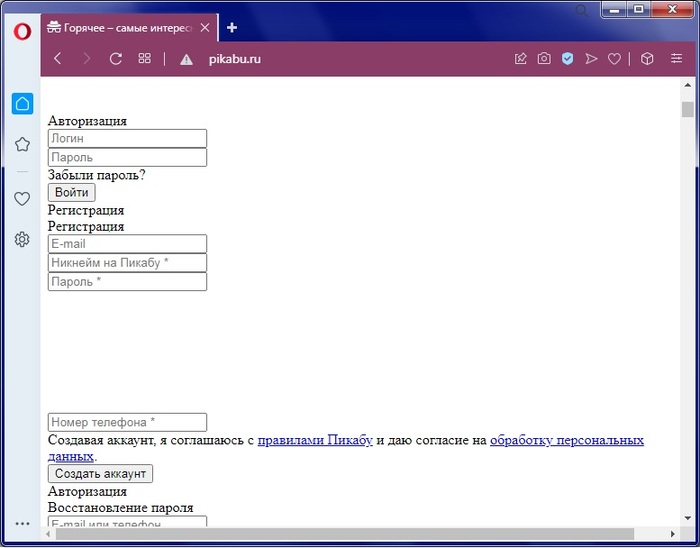Open the page edit/share snapshot icon
This screenshot has height=548, width=700.
(x=521, y=58)
